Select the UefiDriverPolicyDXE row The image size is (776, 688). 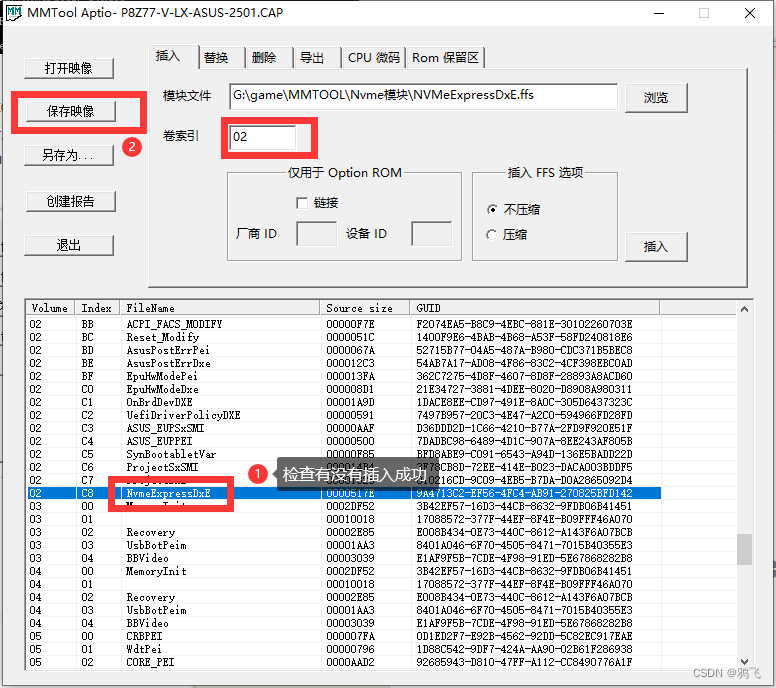pos(343,415)
